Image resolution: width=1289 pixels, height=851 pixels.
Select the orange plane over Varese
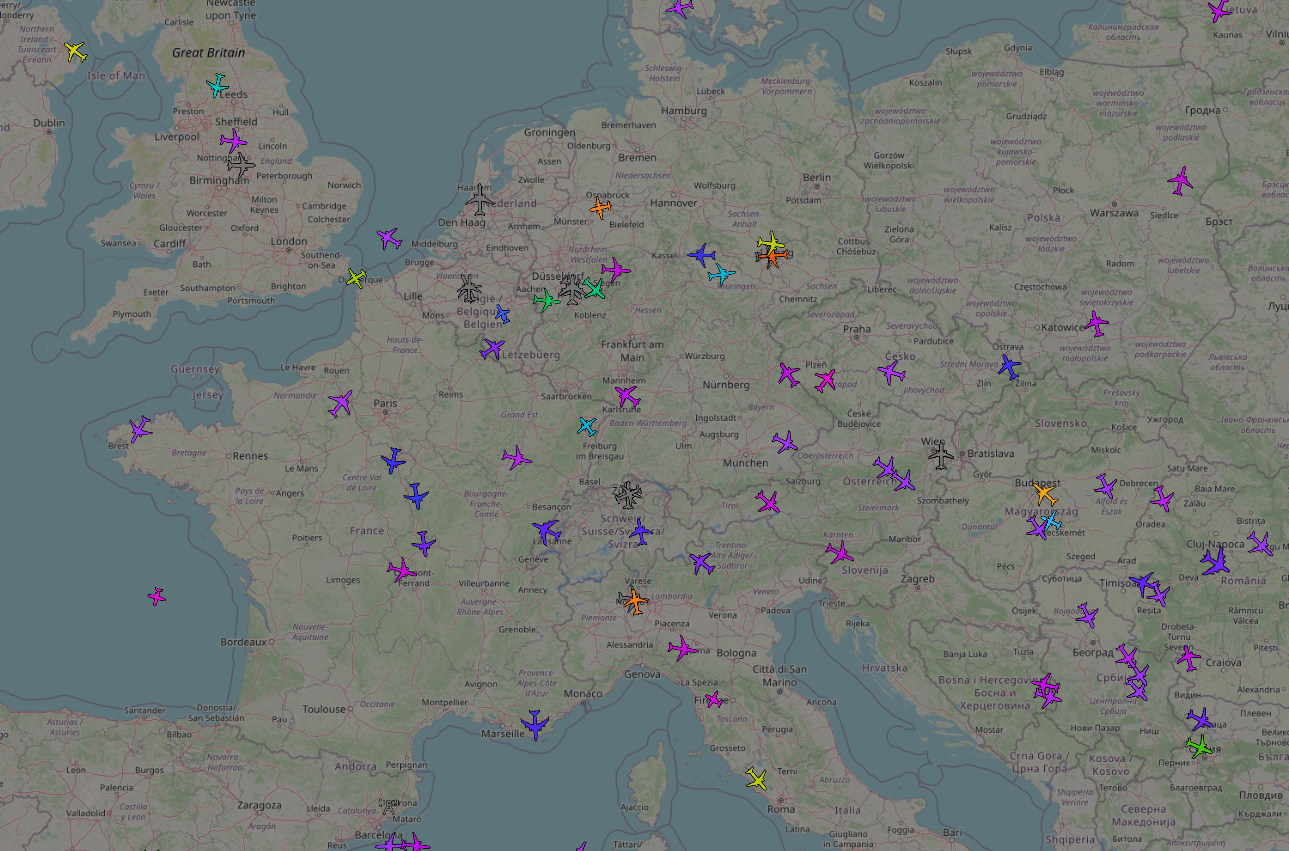click(634, 602)
